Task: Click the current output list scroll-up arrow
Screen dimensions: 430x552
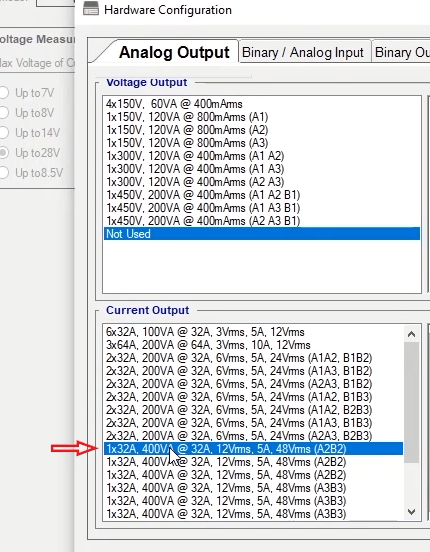Action: coord(411,334)
